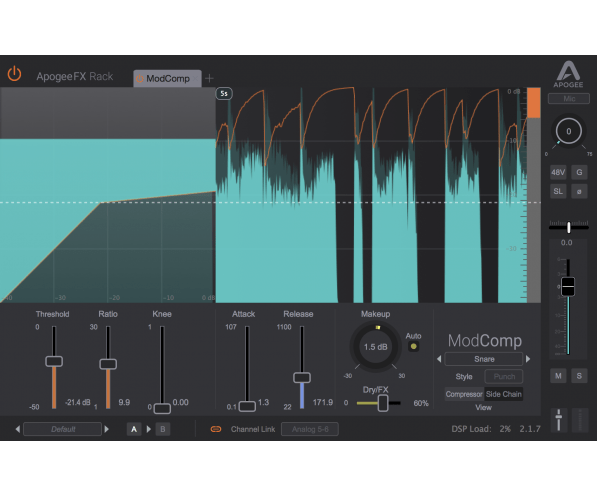
Task: Add a new plugin with the plus icon
Action: (x=209, y=78)
